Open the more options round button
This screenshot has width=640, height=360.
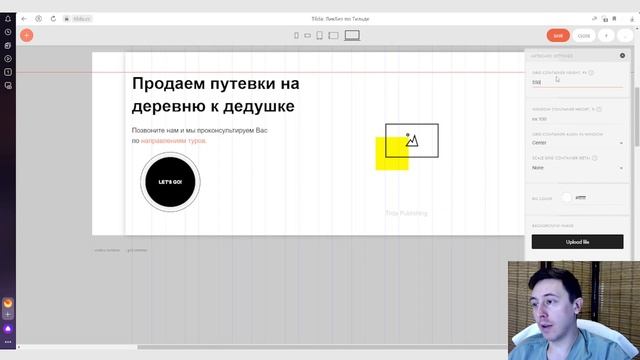click(624, 36)
